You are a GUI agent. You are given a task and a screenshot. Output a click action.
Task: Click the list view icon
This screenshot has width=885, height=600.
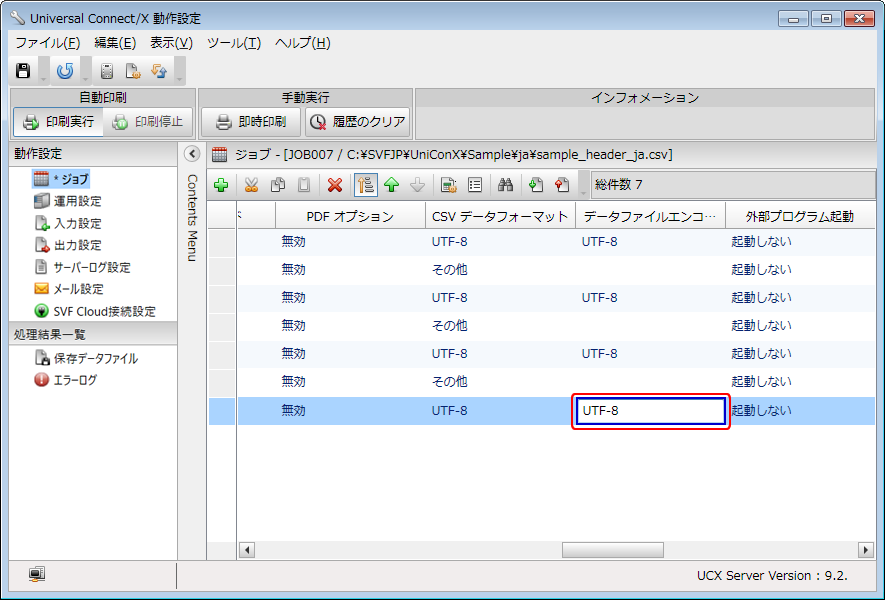point(475,185)
